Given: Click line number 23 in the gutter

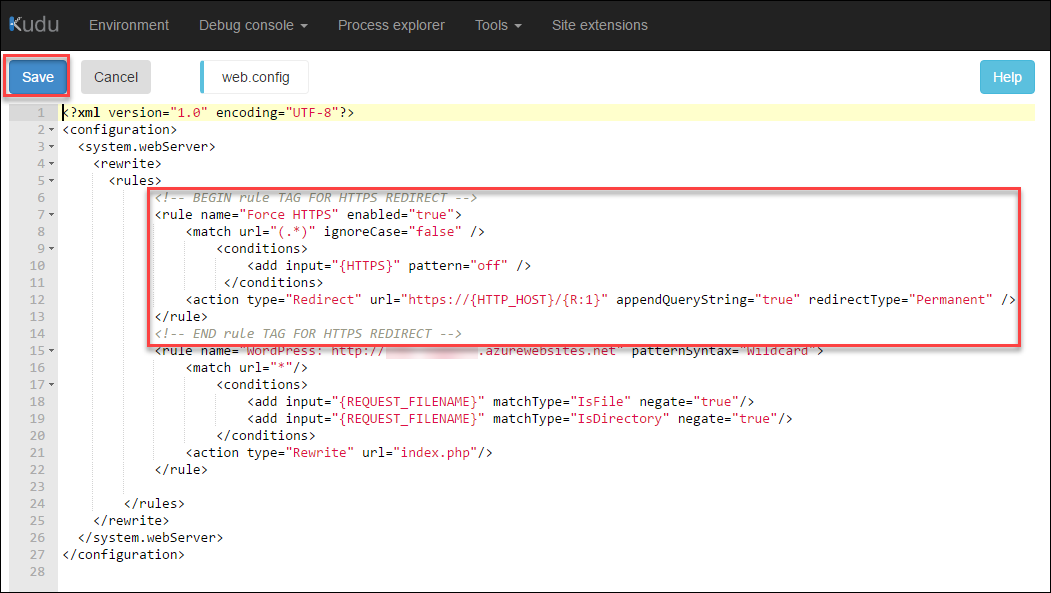Looking at the screenshot, I should tap(38, 486).
